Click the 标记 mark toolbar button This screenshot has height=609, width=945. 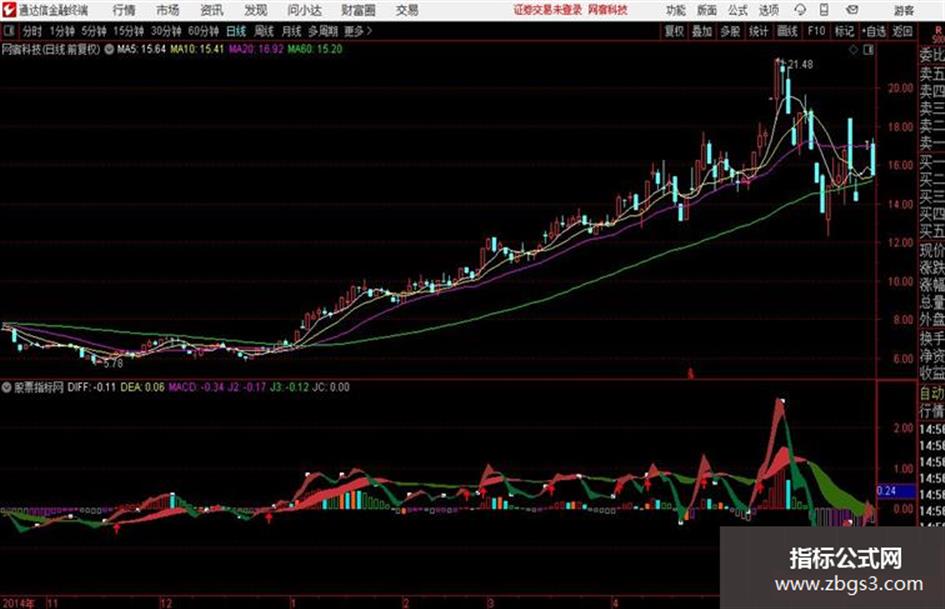pyautogui.click(x=844, y=31)
